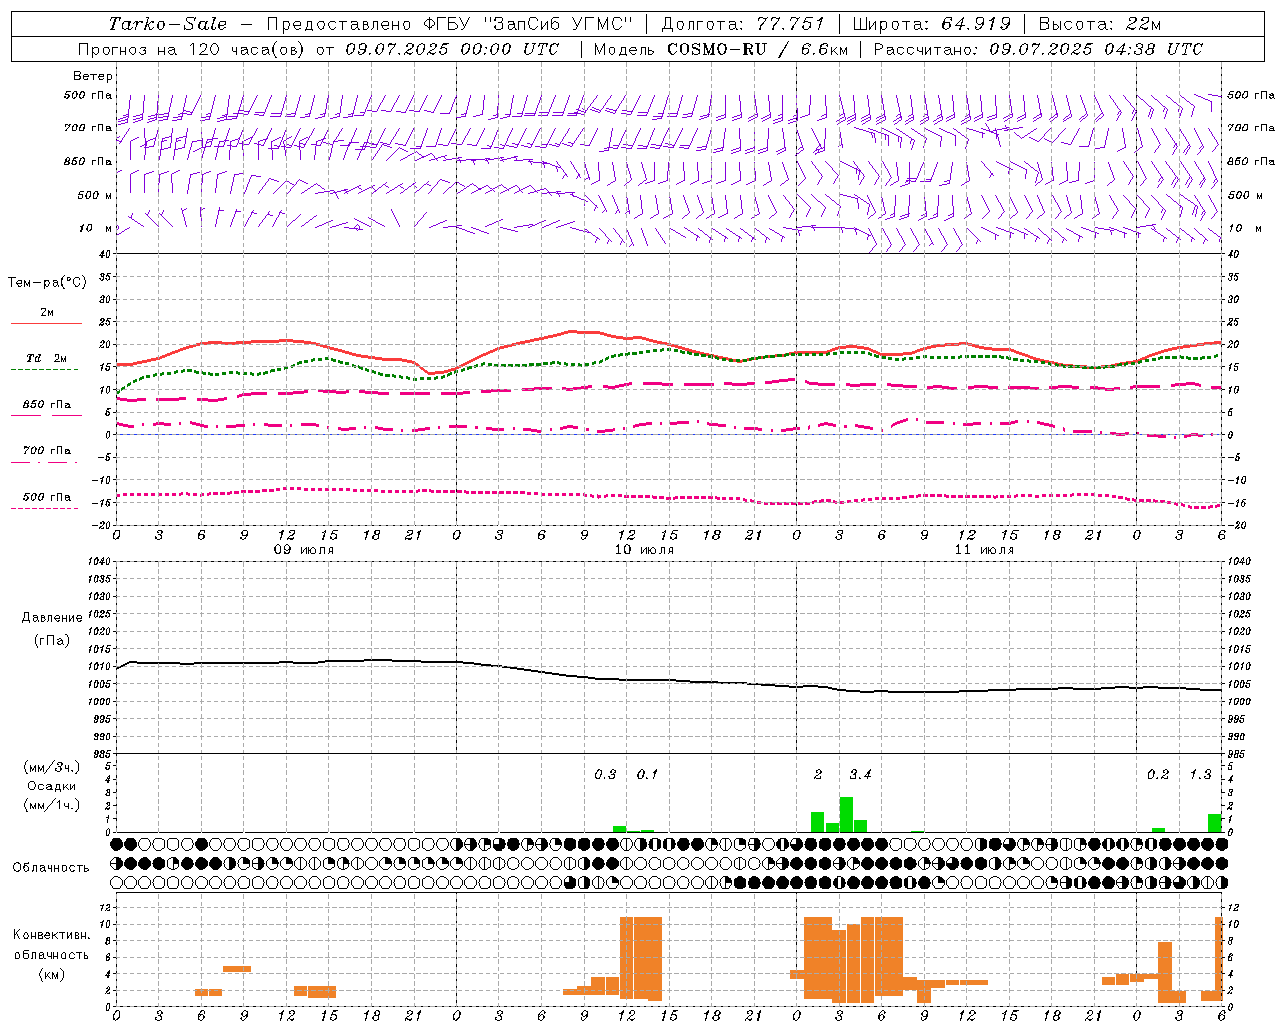Click the '500 м' wind level label on left
1280x1024 pixels.
(95, 195)
